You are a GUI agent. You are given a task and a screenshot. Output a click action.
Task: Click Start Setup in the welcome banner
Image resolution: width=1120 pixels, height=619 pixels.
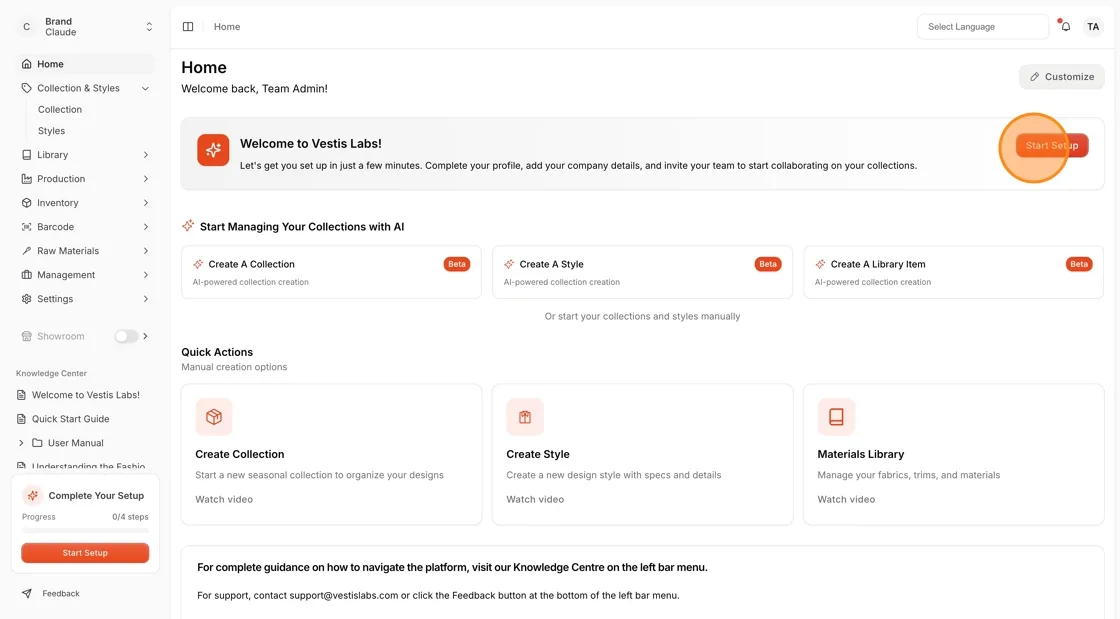coord(1051,146)
